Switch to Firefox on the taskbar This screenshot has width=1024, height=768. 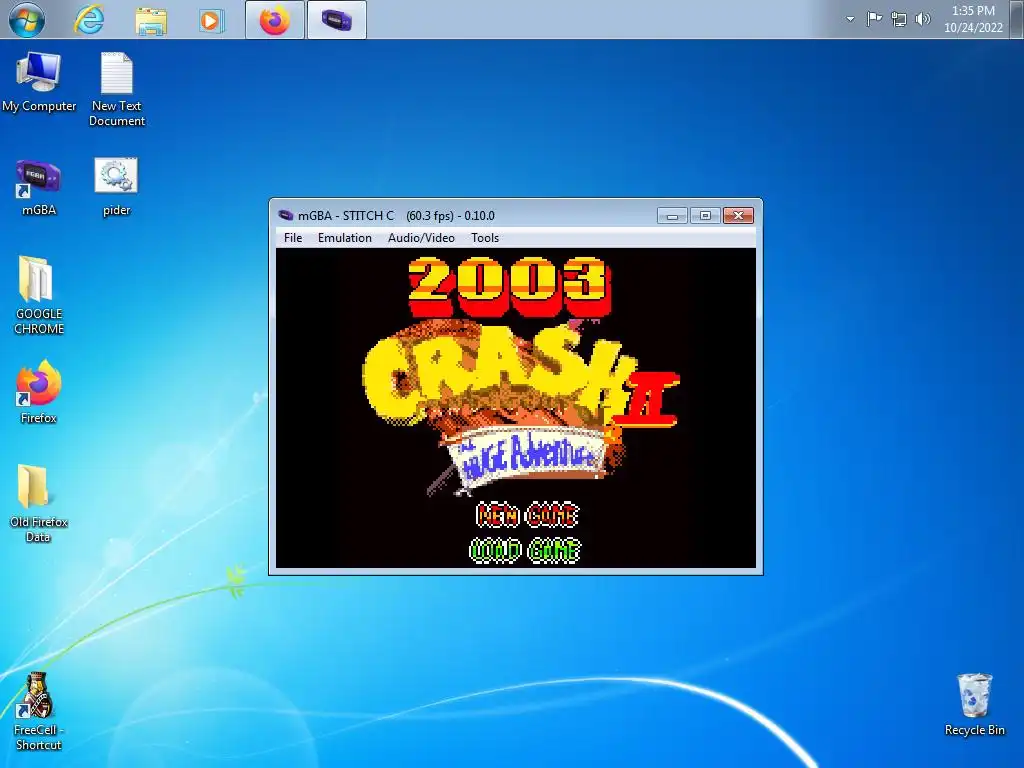pyautogui.click(x=275, y=20)
